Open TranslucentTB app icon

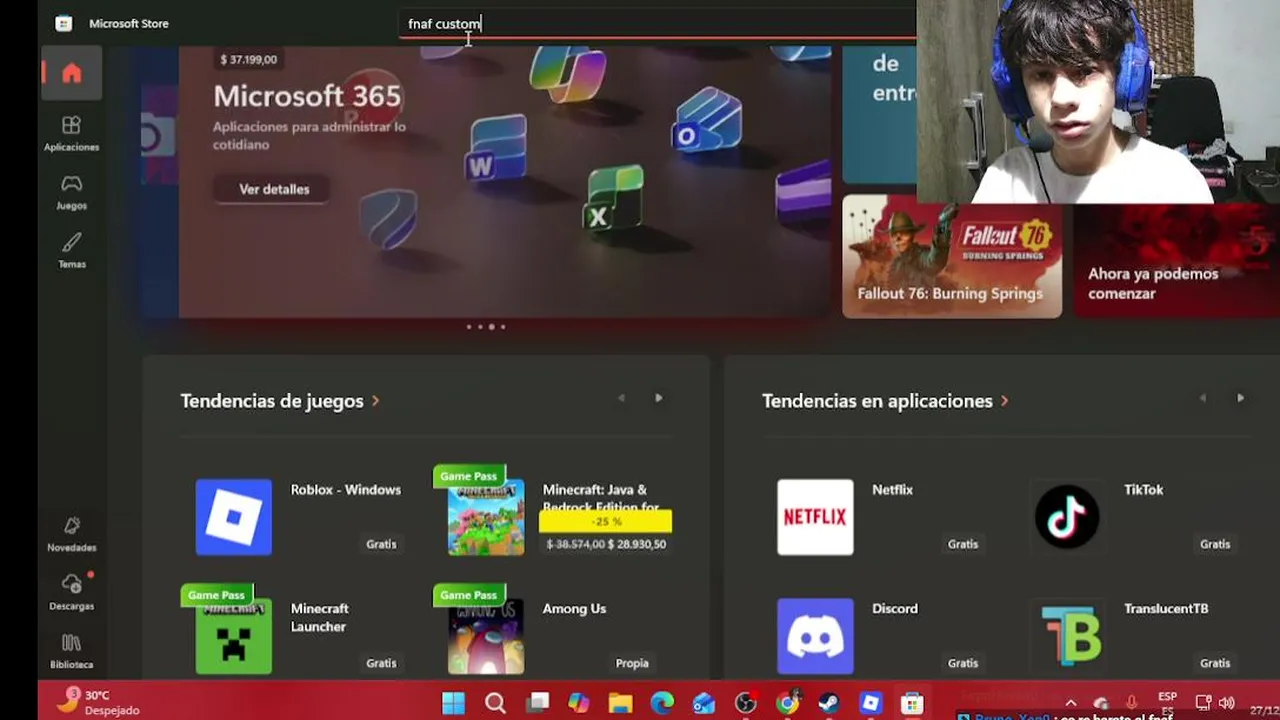tap(1067, 636)
